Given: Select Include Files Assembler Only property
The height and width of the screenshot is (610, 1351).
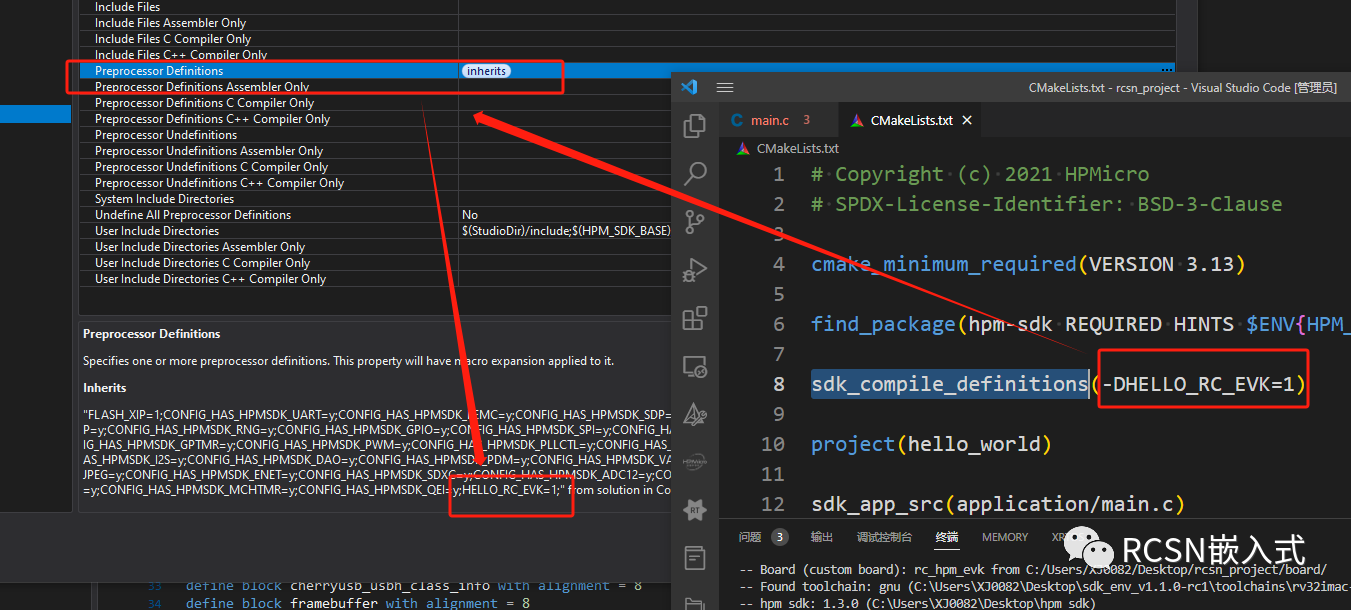Looking at the screenshot, I should point(626,23).
